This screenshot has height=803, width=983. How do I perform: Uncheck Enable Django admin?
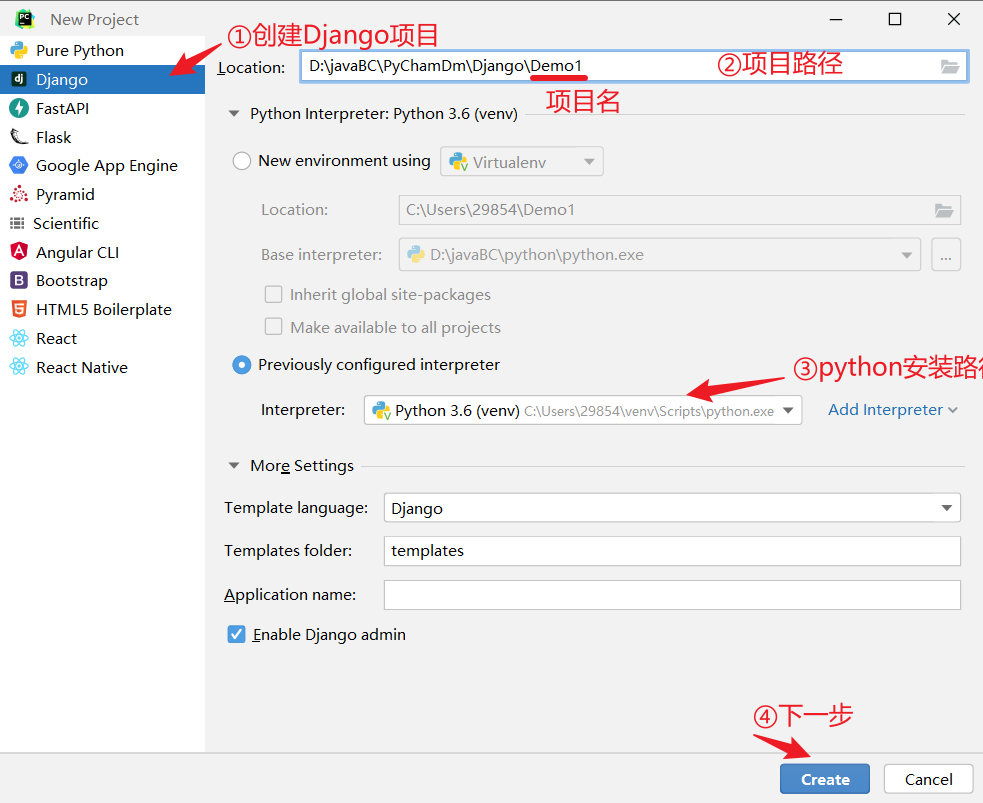237,634
